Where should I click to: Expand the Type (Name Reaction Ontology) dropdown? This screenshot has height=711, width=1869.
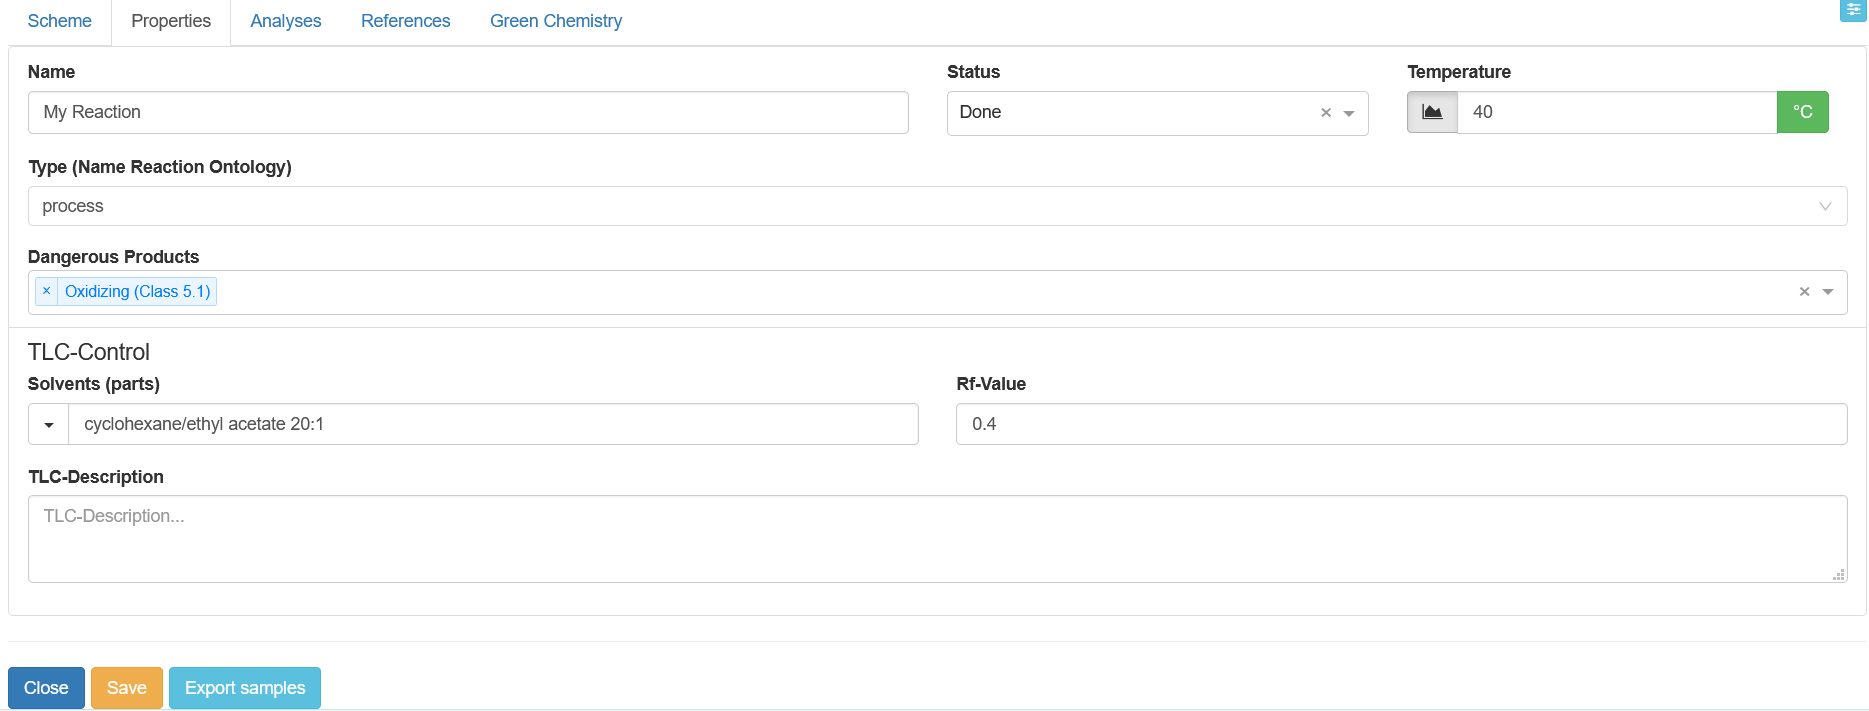(1824, 206)
